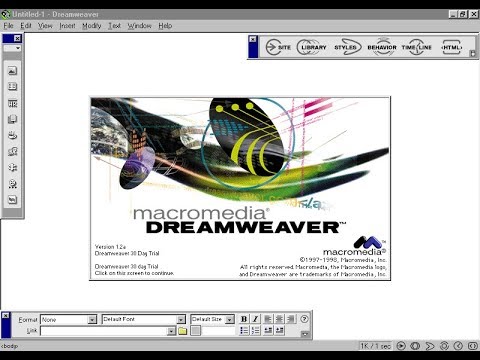Apply unordered bullet list formatting
Viewport: 480px width, 360px height.
244,331
